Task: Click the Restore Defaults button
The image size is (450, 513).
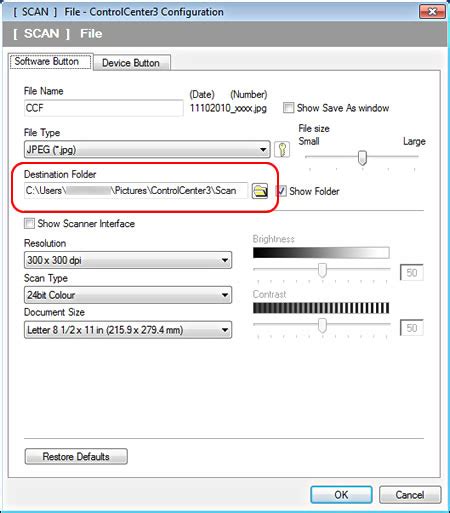Action: tap(76, 456)
